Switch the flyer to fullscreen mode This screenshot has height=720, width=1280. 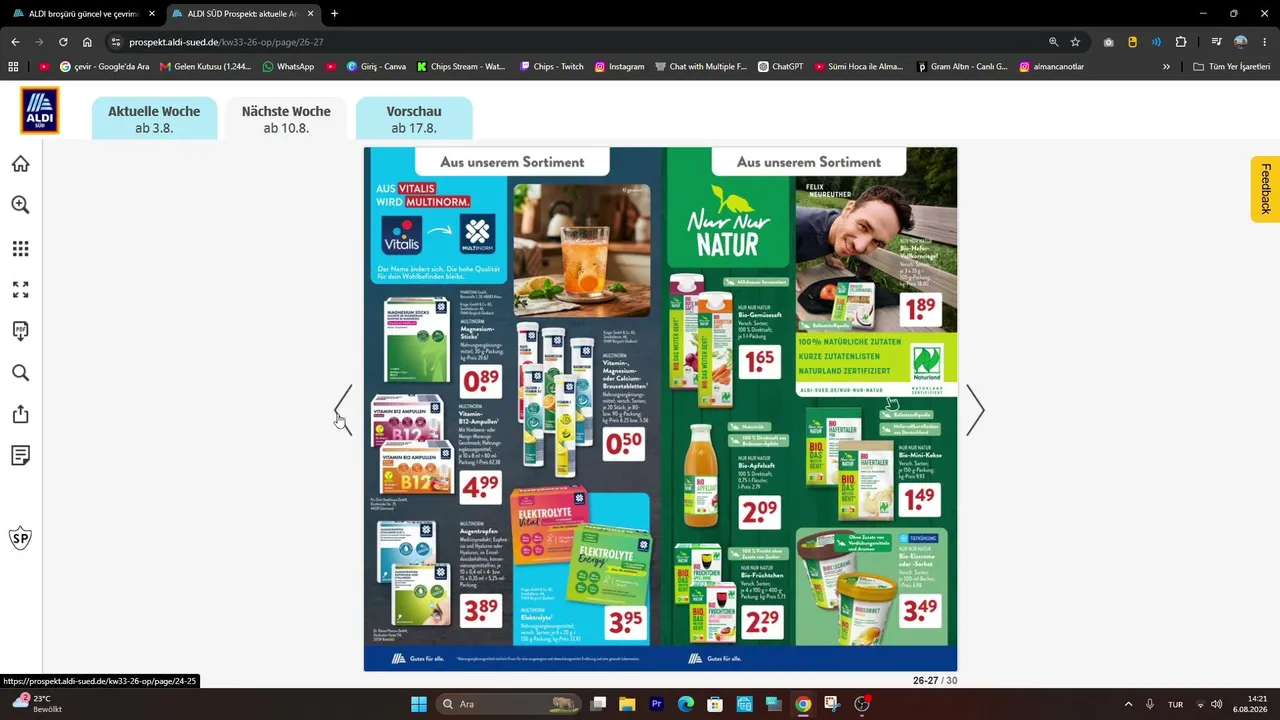(x=20, y=290)
